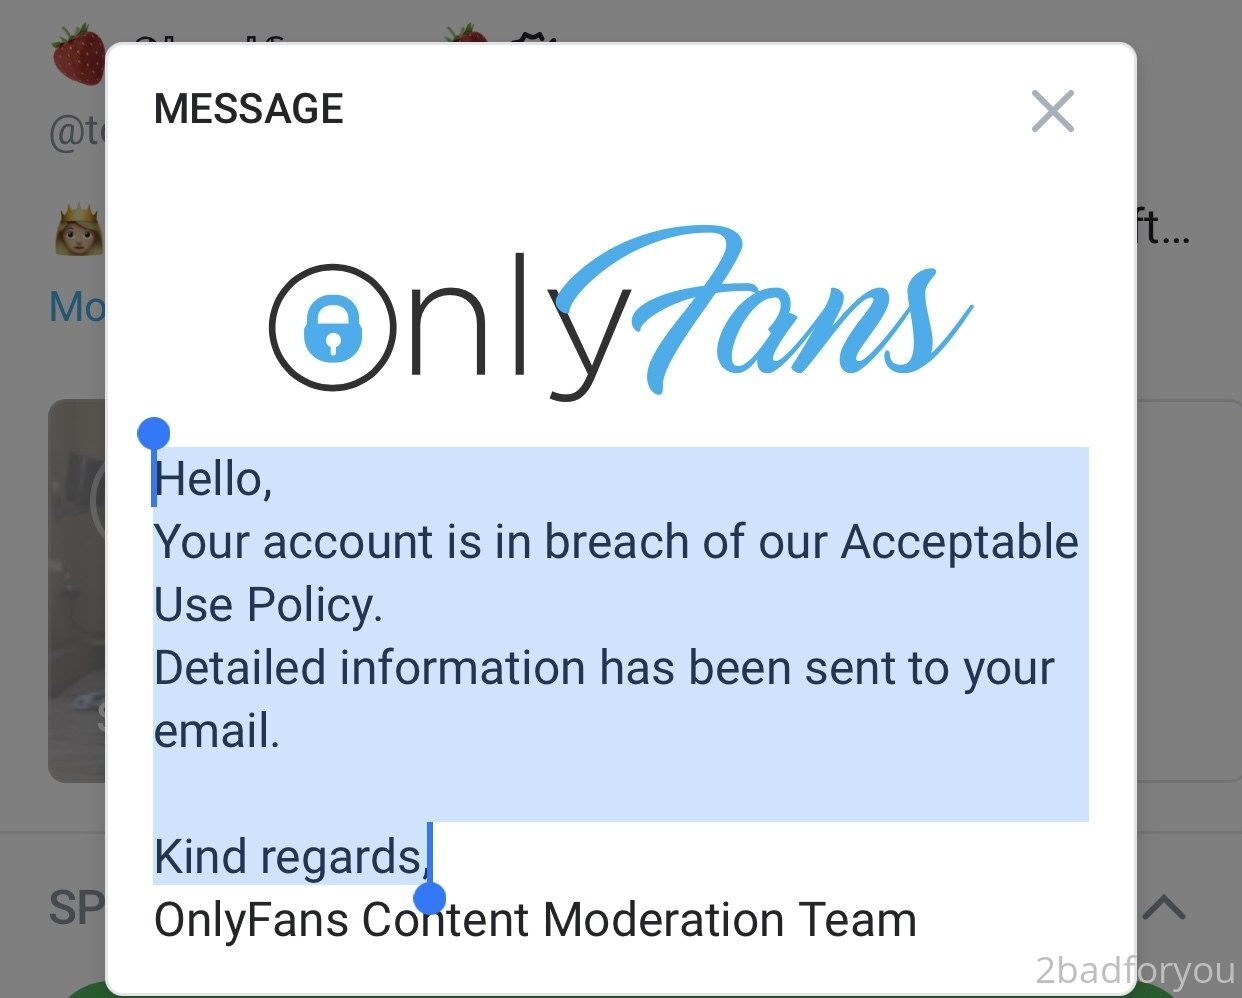Open the truncated blue 'Mo' more link
Viewport: 1242px width, 998px height.
(x=77, y=307)
